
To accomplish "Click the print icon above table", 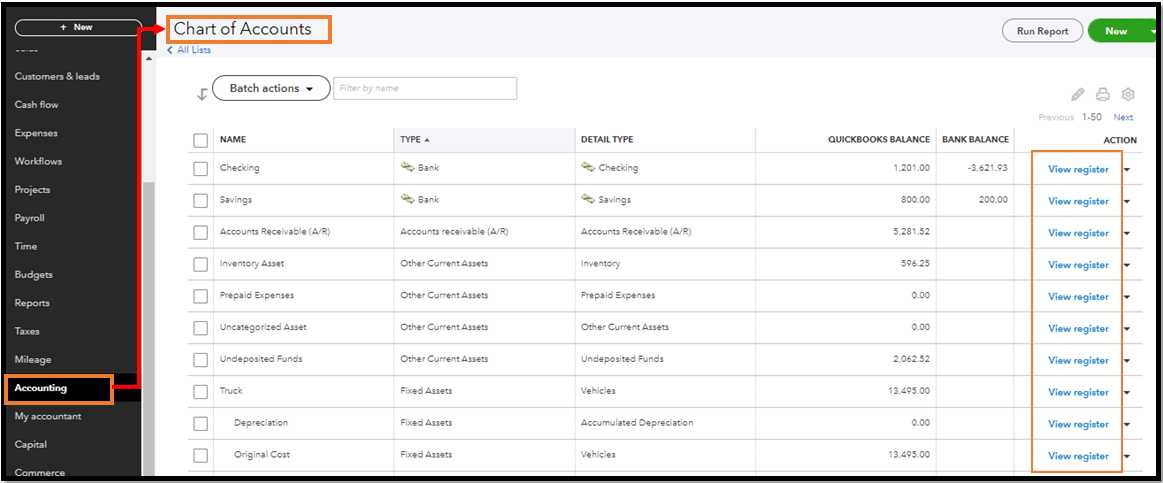I will (x=1103, y=94).
